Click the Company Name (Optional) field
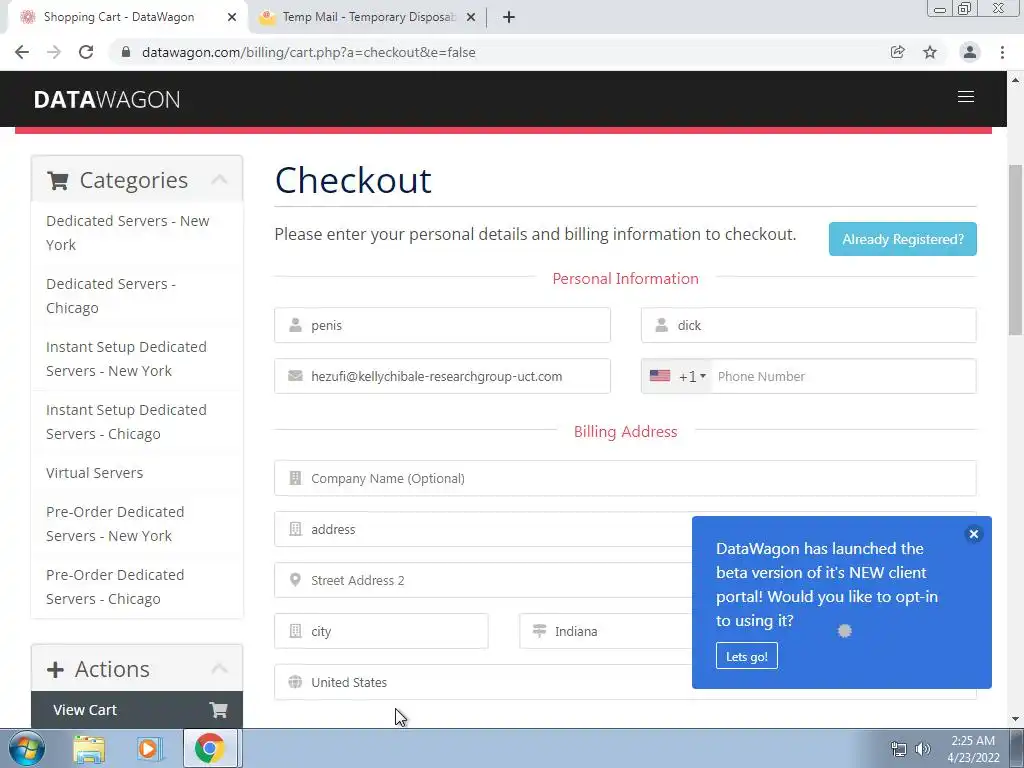1024x768 pixels. [625, 478]
